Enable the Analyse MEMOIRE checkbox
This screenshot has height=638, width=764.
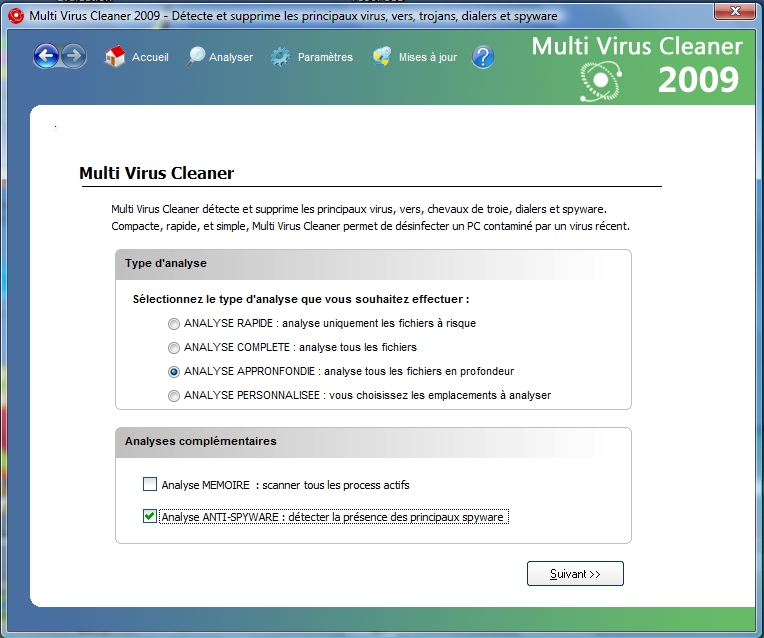click(150, 484)
